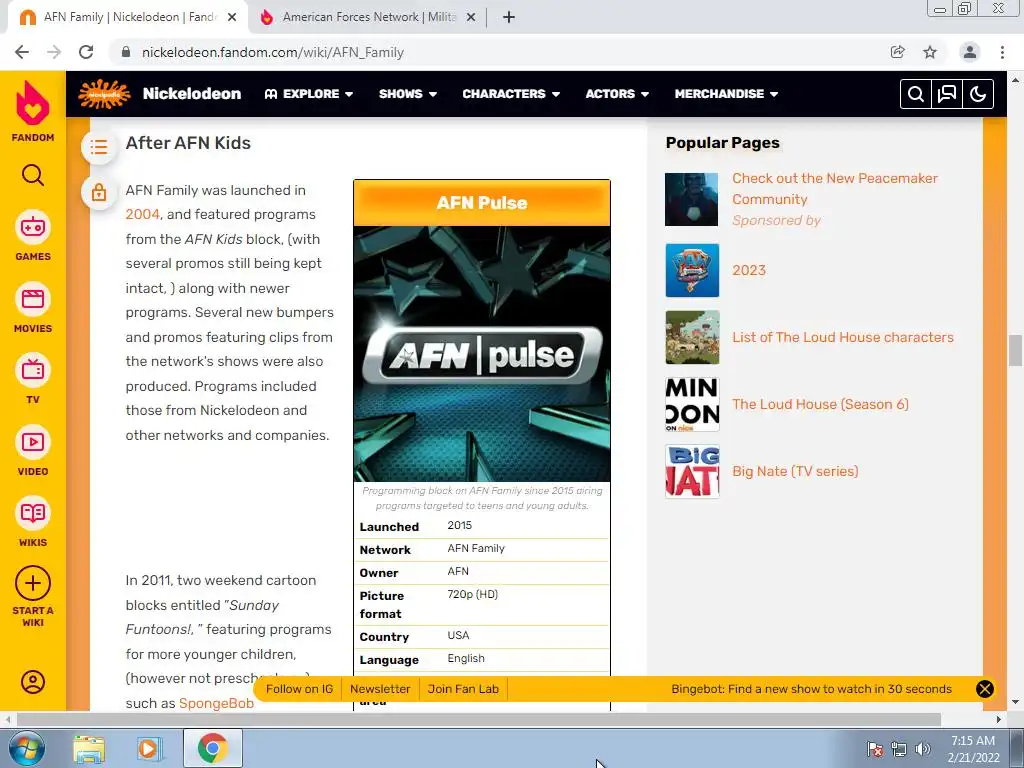Open the table of contents icon
Viewport: 1024px width, 768px height.
[x=99, y=146]
